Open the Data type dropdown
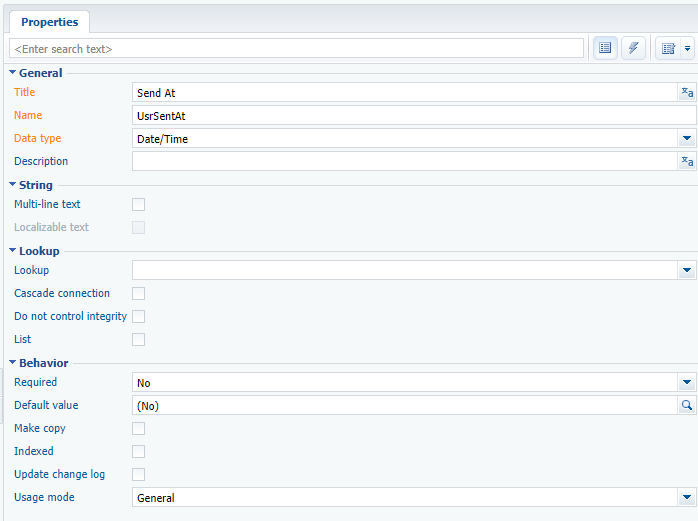 point(687,138)
